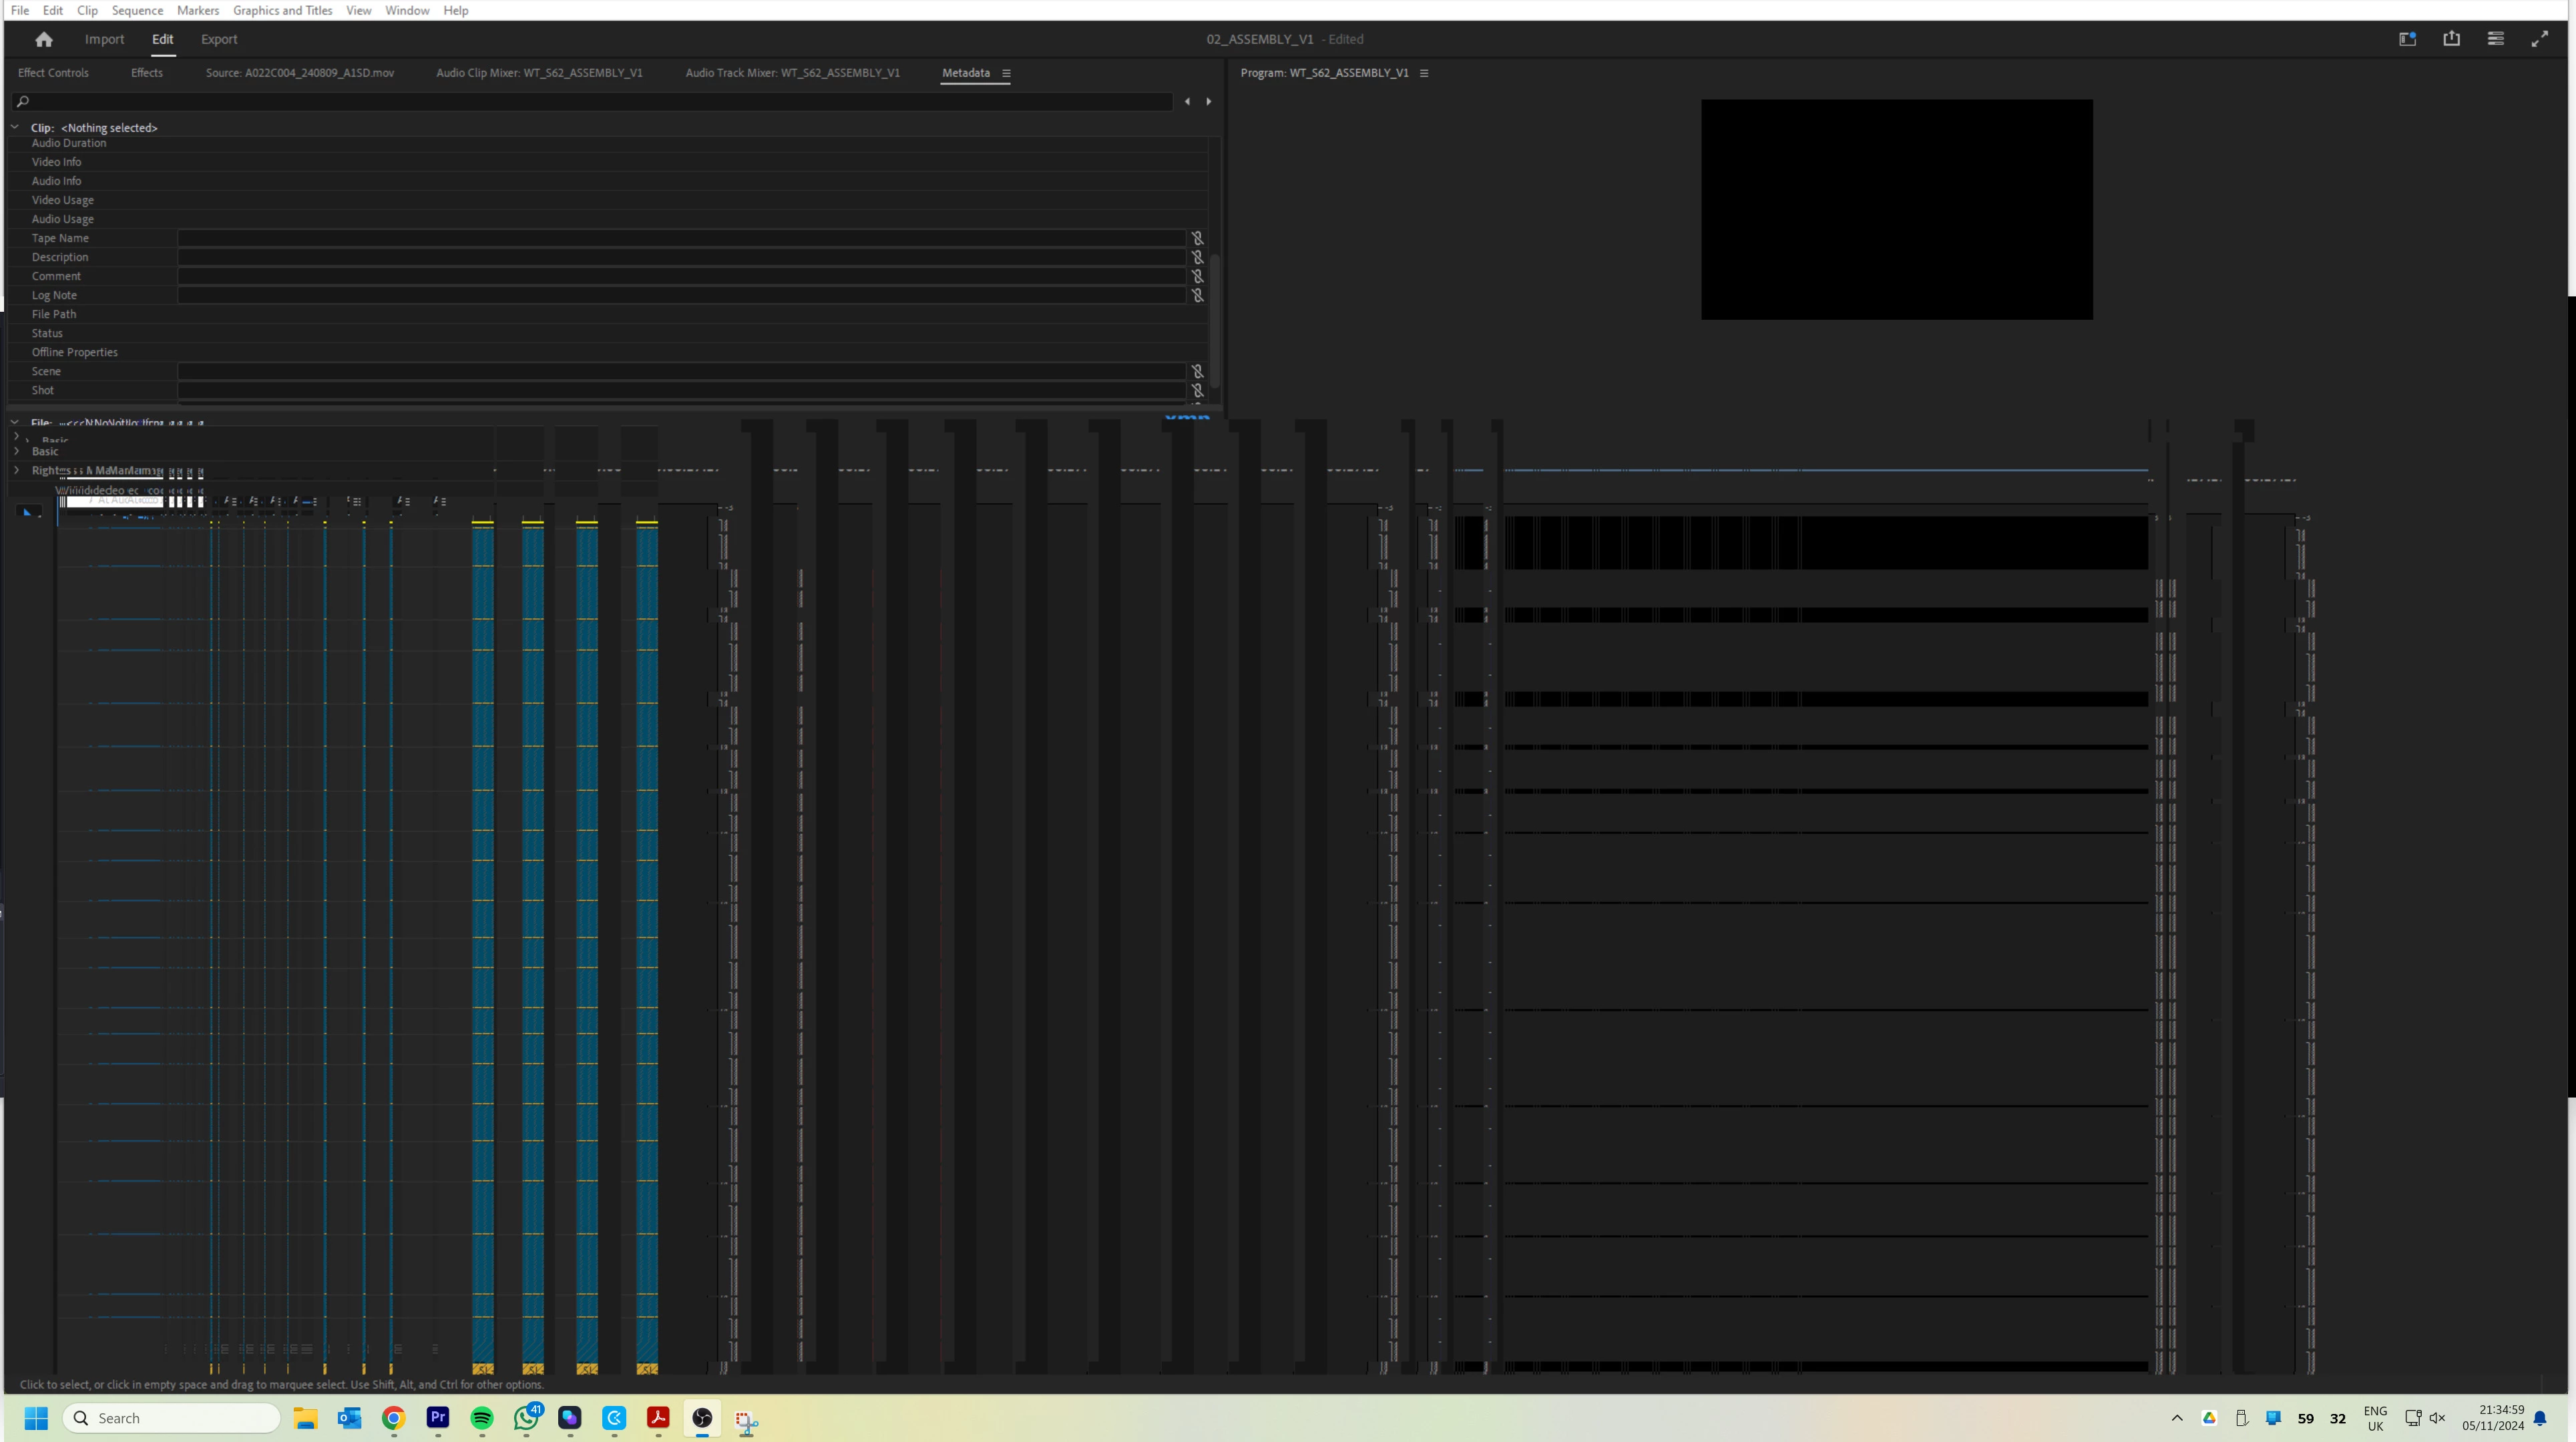Open the Sequence menu
Viewport: 2576px width, 1442px height.
coord(137,10)
